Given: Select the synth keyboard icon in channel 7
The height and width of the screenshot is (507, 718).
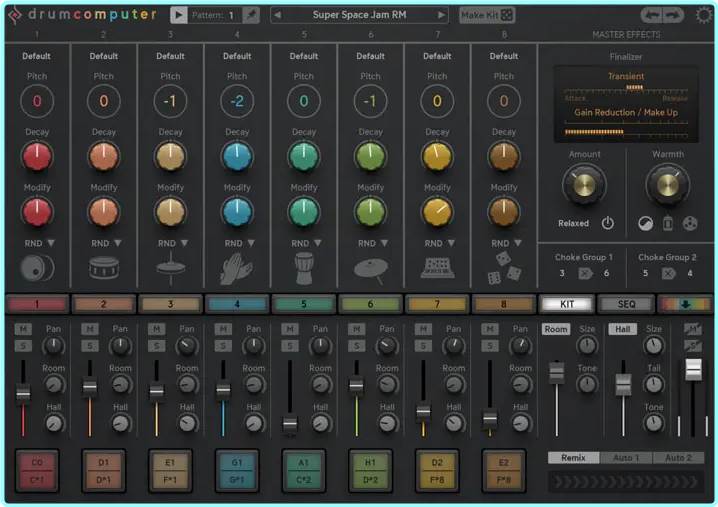Looking at the screenshot, I should (437, 268).
